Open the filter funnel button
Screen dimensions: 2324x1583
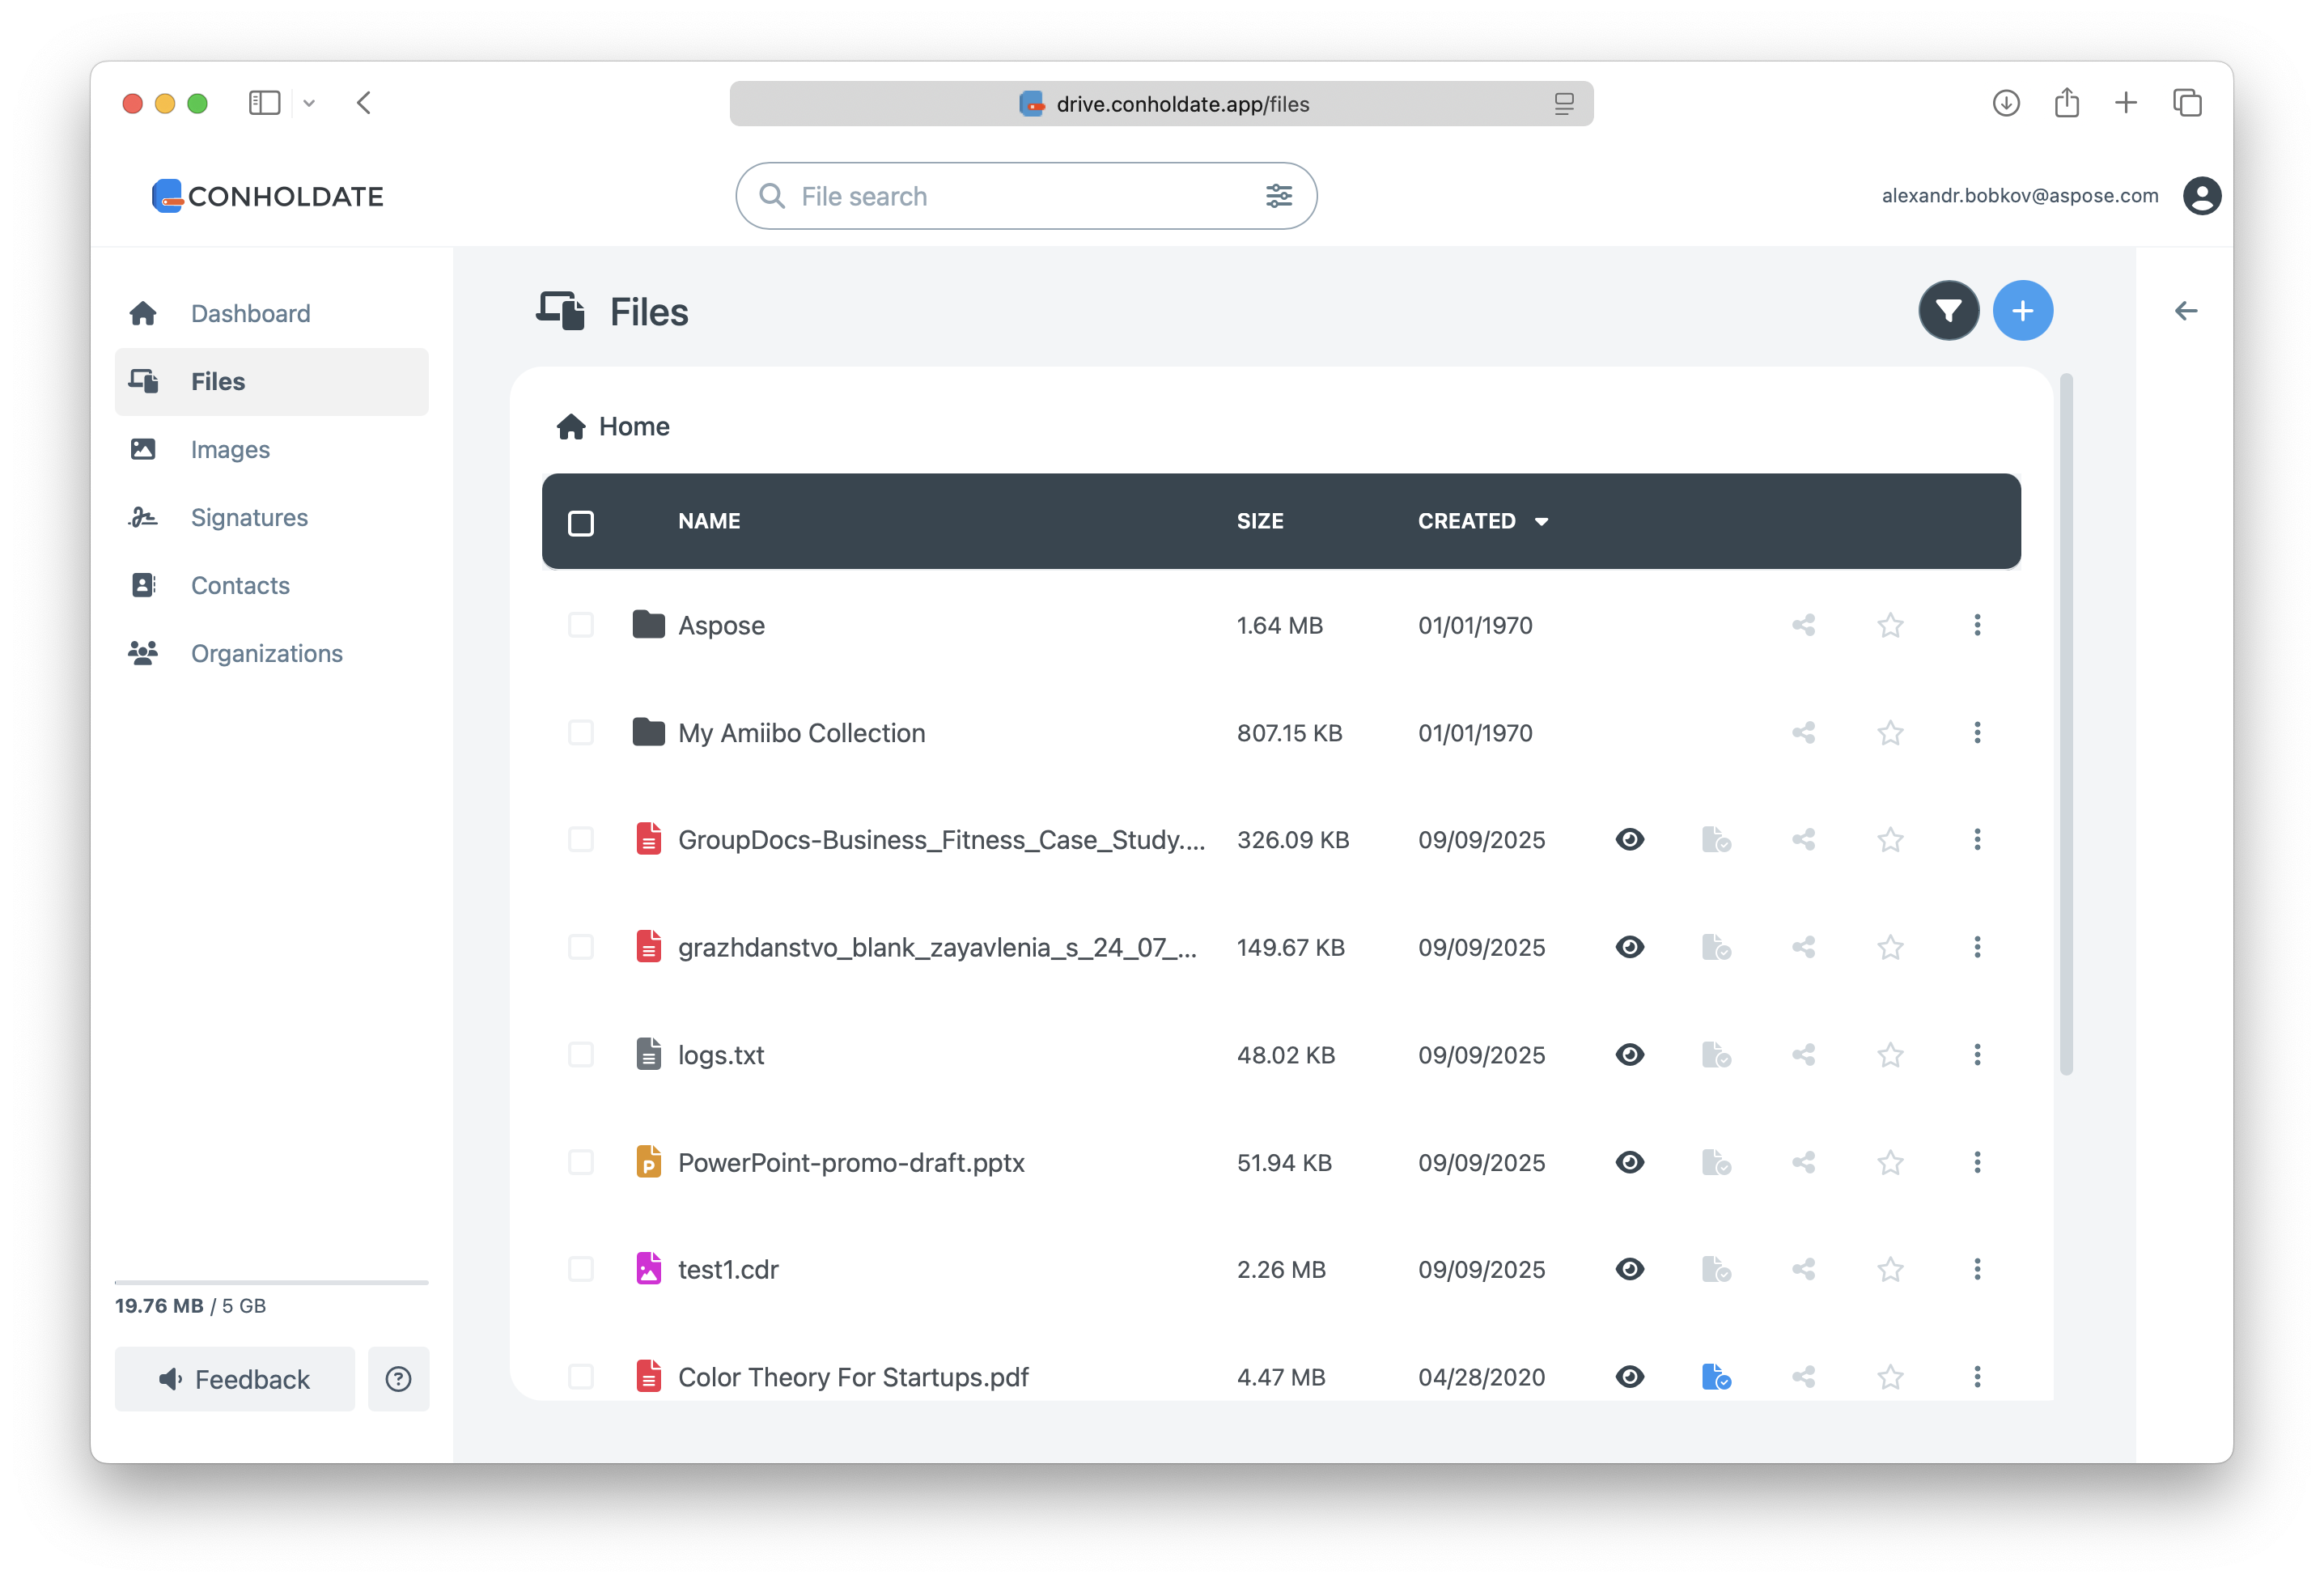tap(1948, 311)
